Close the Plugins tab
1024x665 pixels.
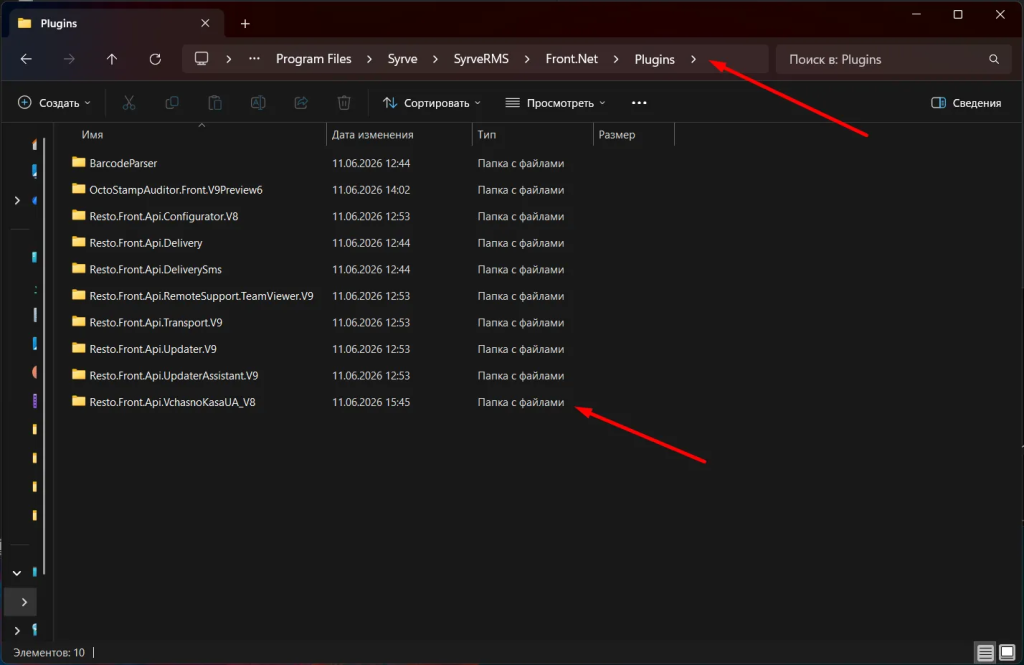tap(205, 23)
